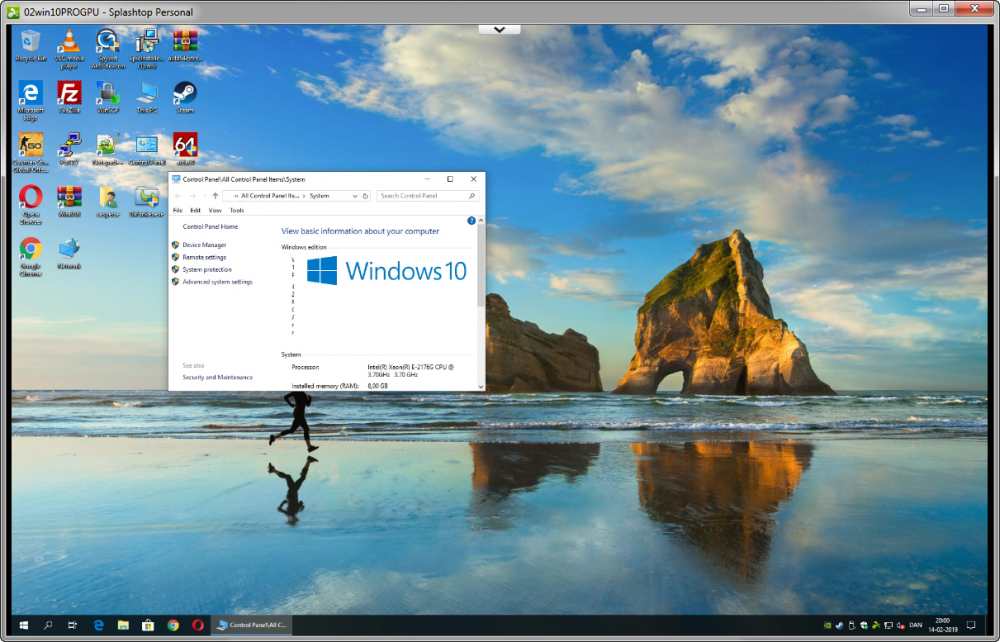The image size is (1000, 642).
Task: Click the Search Control Panel field
Action: pos(427,196)
